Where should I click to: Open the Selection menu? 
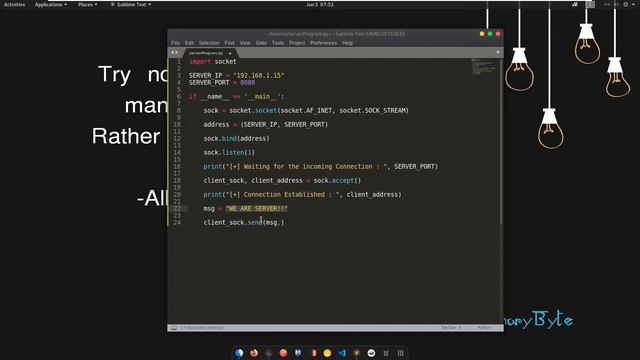point(209,43)
